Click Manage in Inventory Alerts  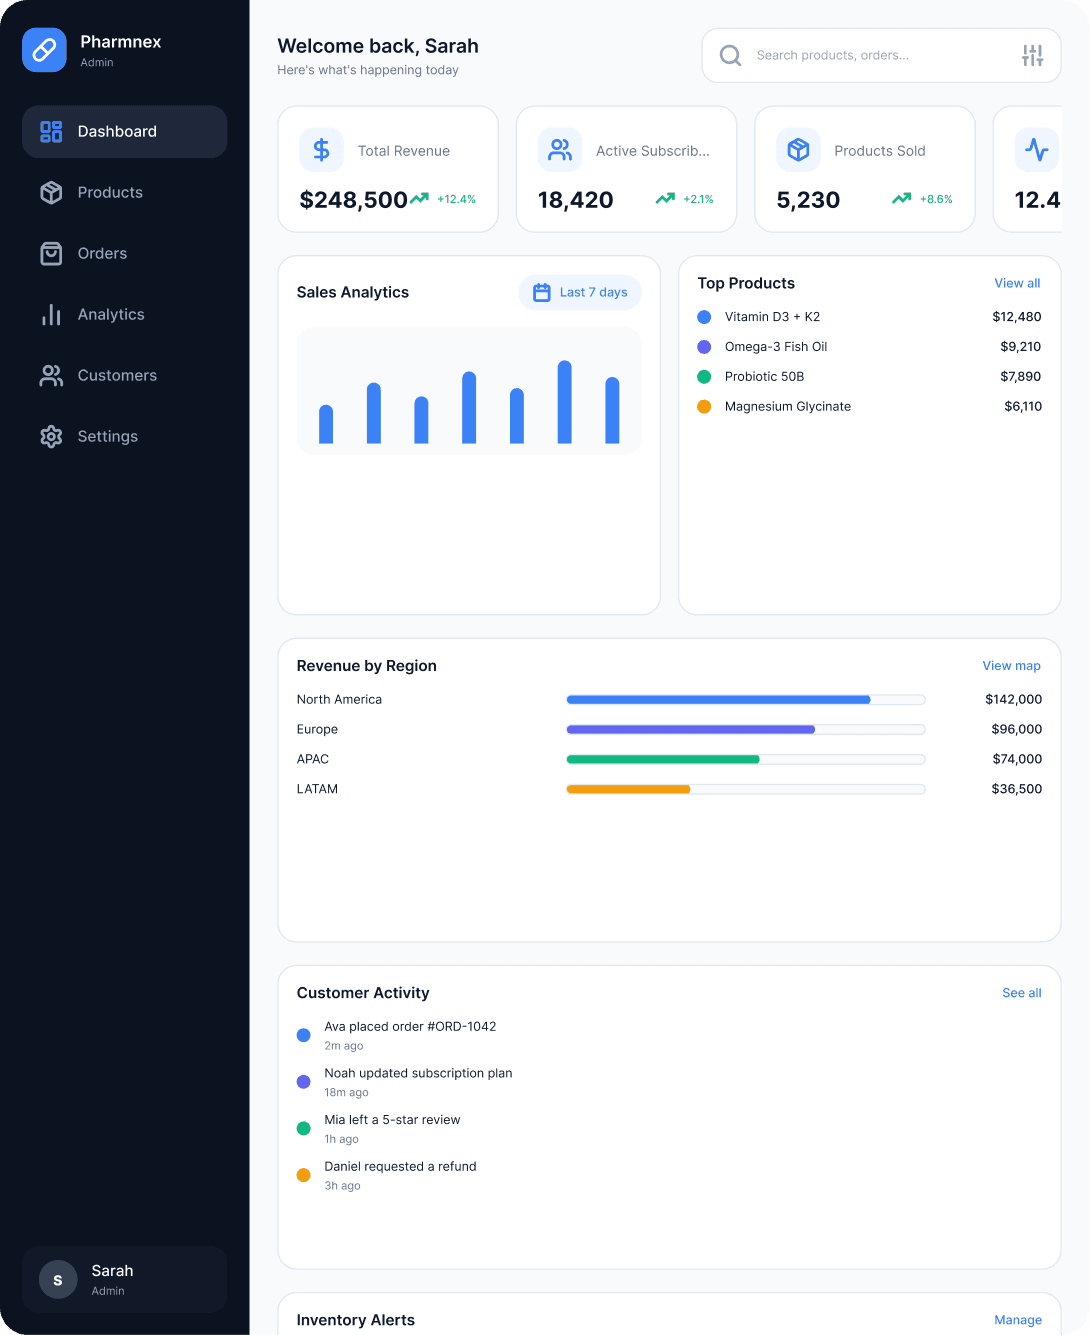(1018, 1320)
